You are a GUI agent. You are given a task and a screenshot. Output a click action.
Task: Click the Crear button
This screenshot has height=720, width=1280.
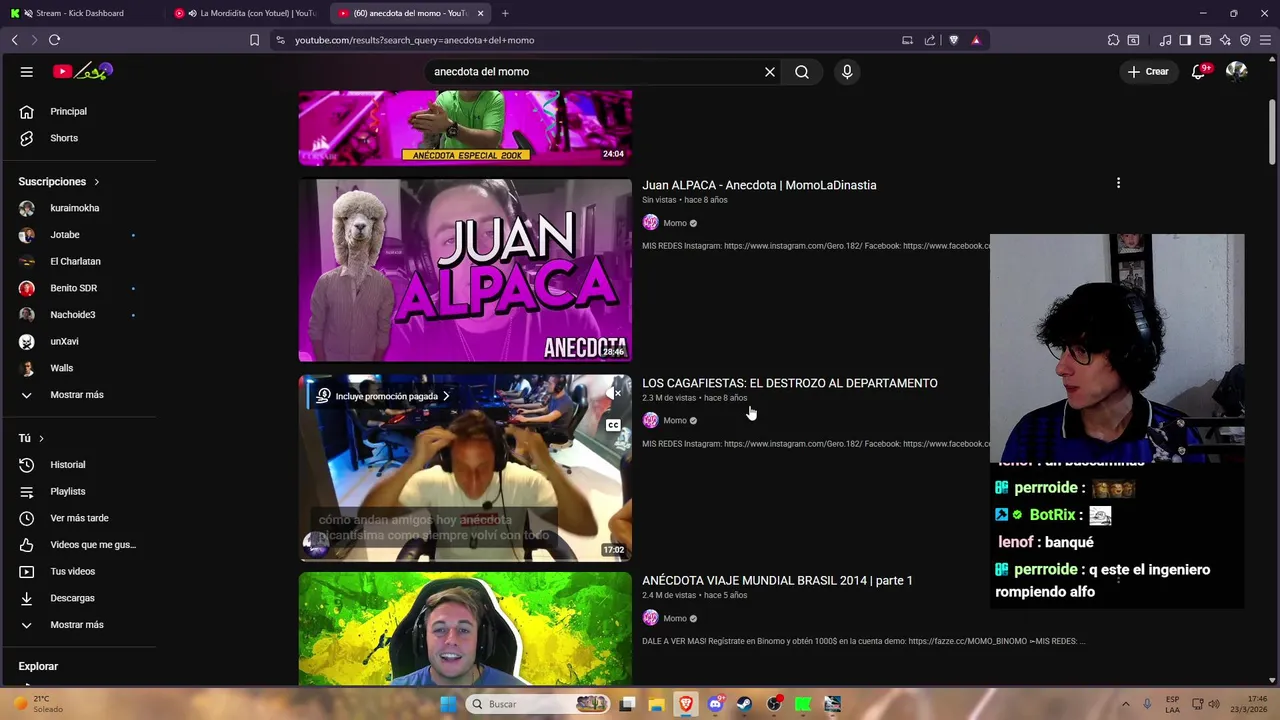1148,72
